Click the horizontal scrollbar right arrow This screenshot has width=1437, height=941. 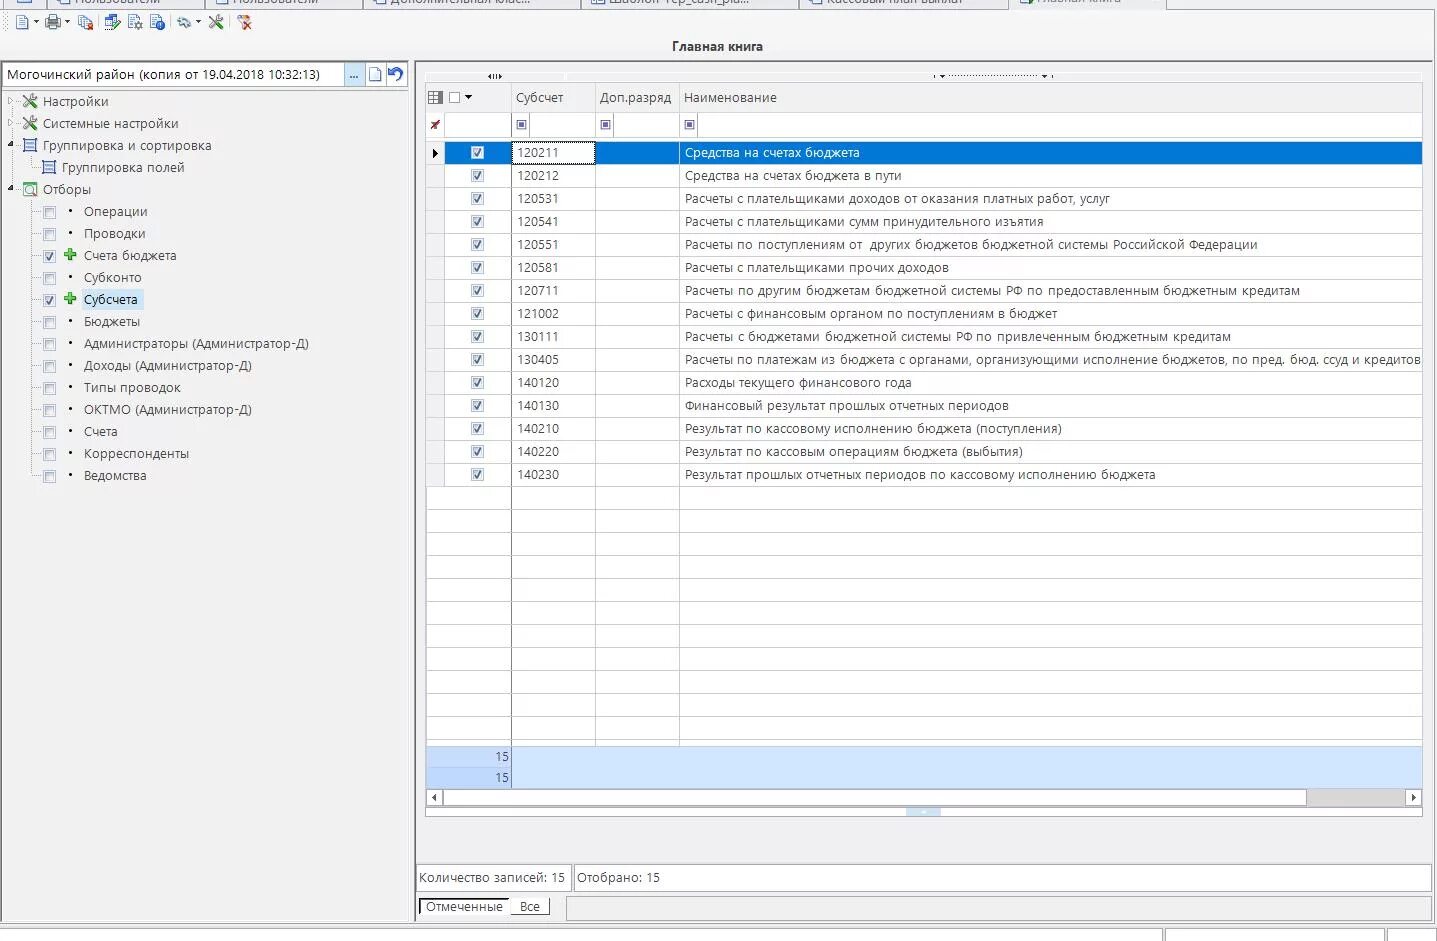pos(1413,797)
